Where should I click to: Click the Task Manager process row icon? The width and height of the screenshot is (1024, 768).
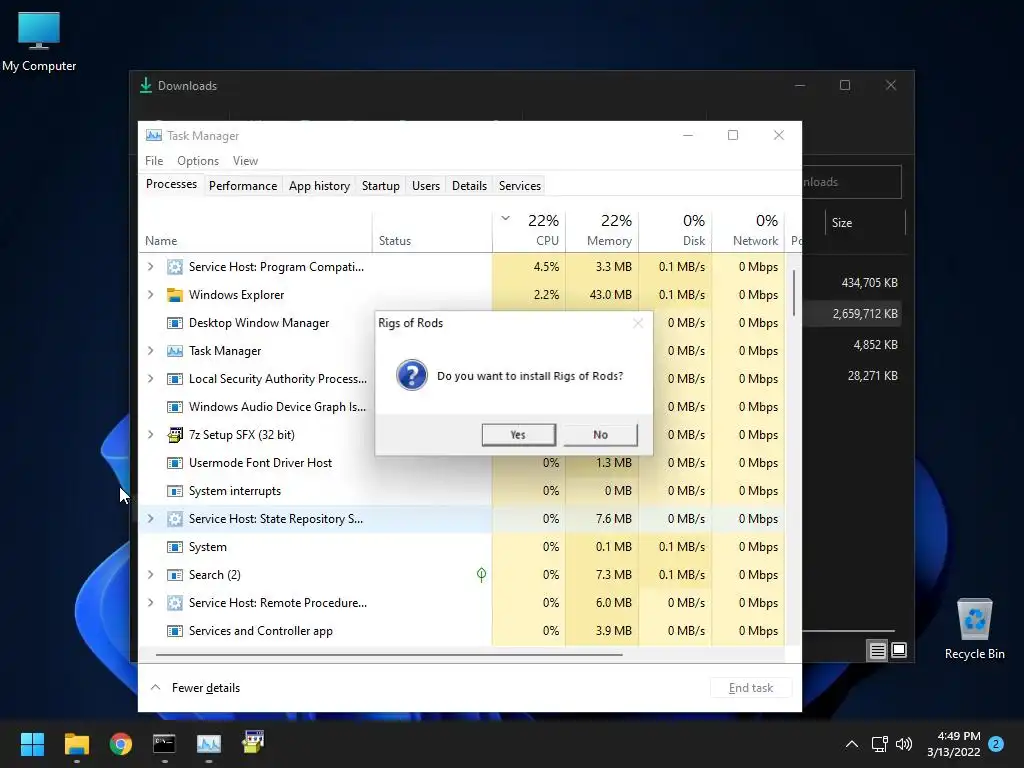click(174, 351)
